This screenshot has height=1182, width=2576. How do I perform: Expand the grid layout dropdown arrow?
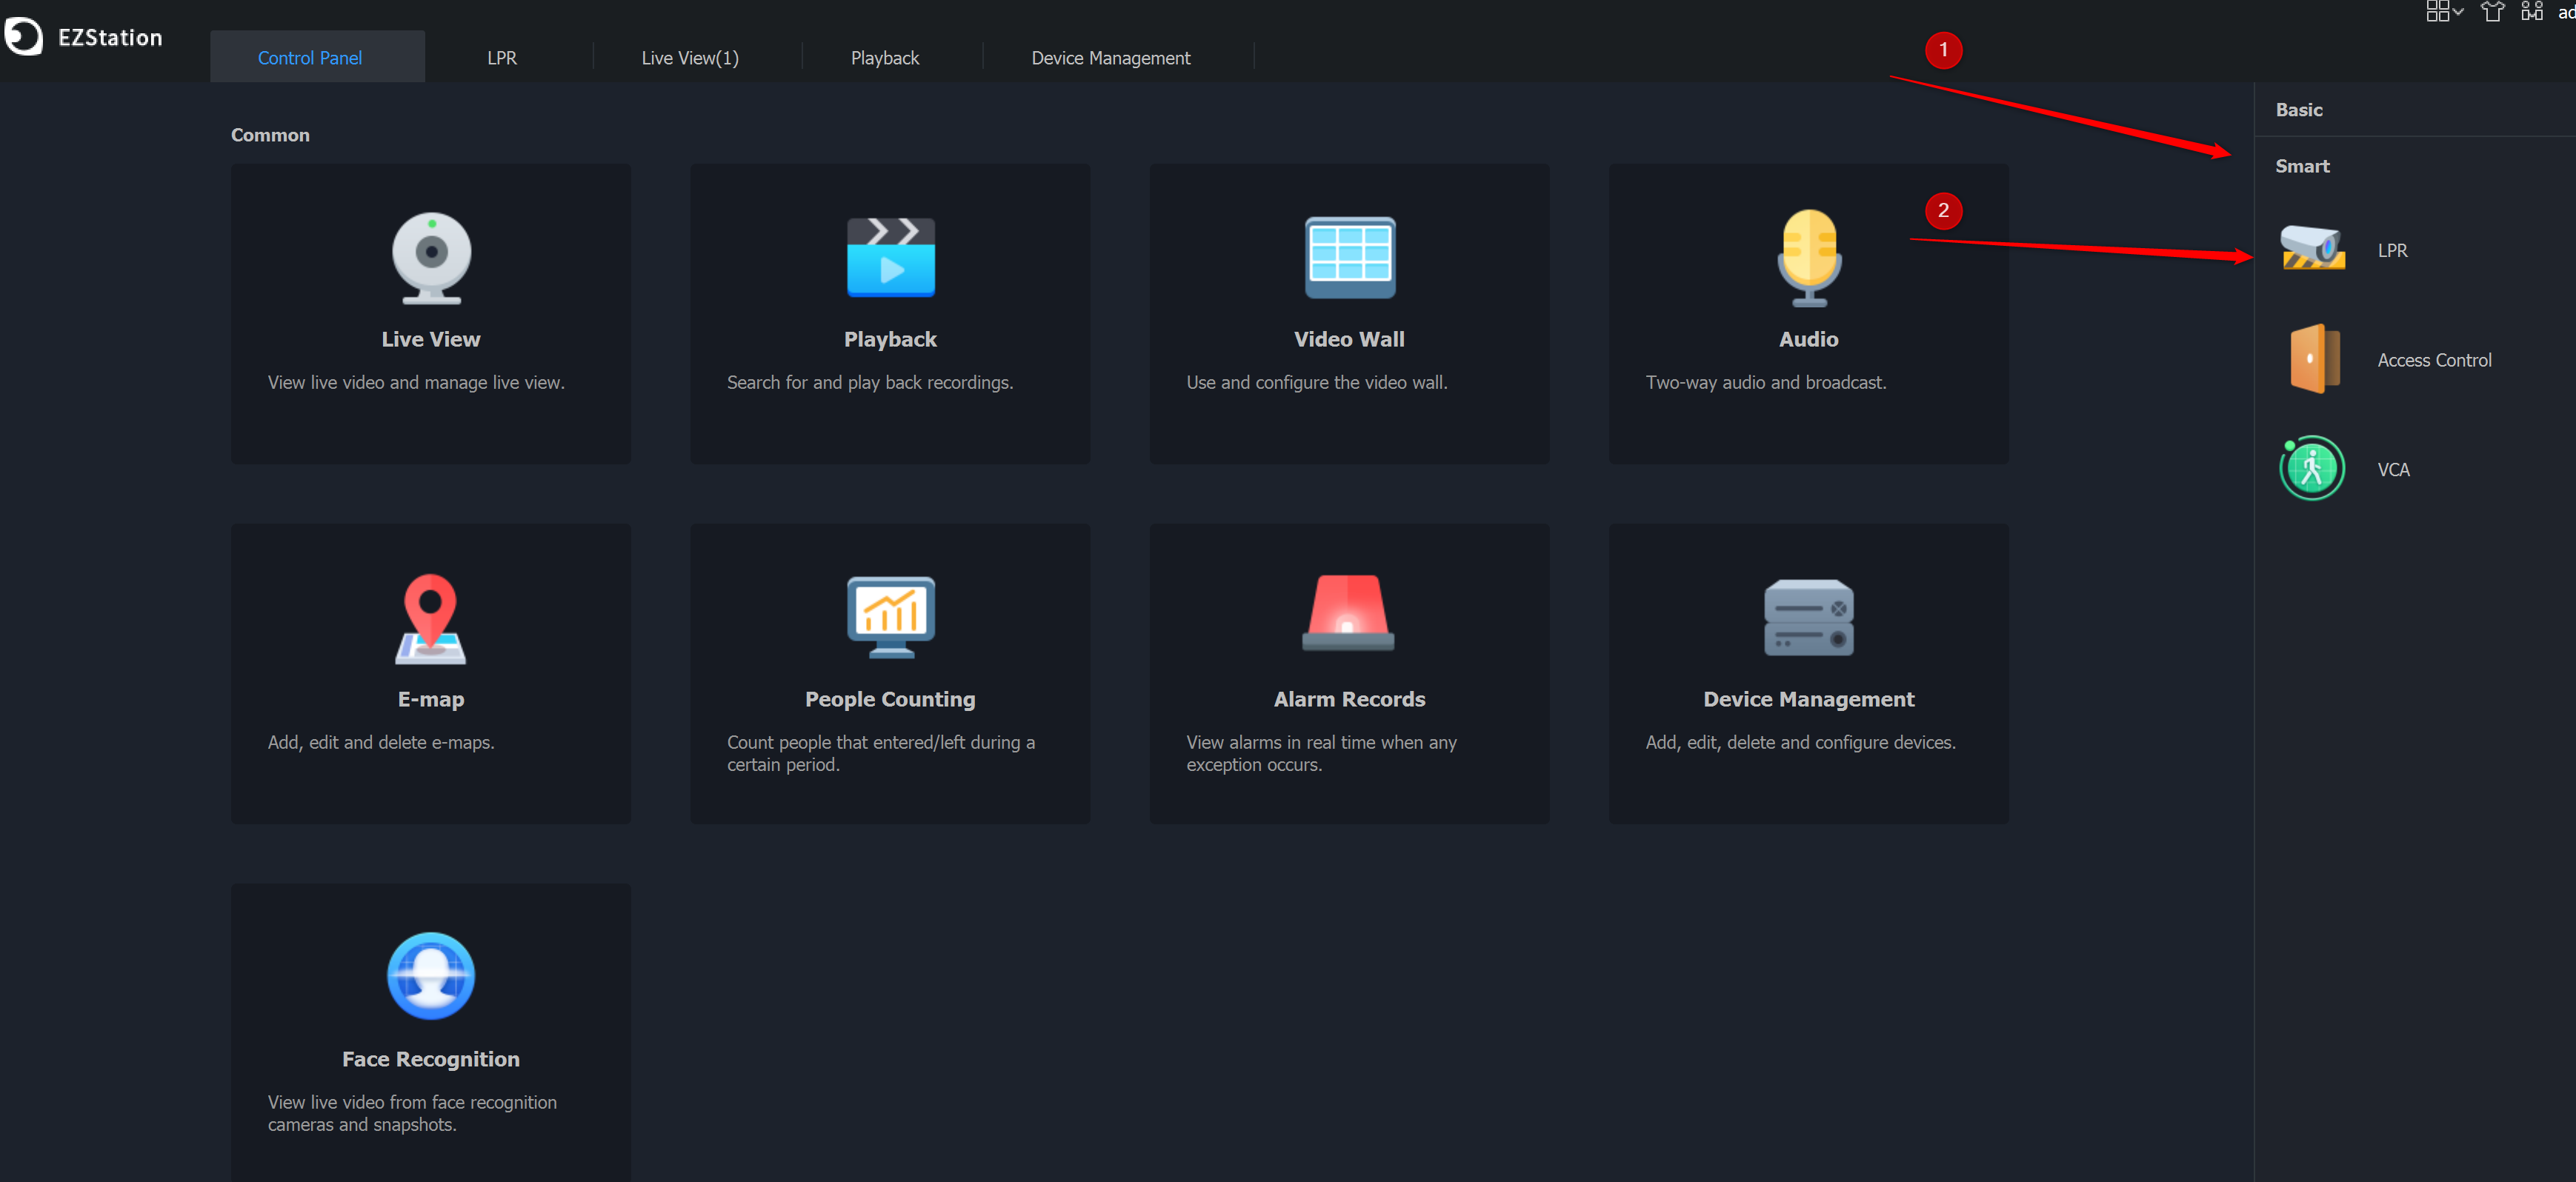click(x=2457, y=11)
